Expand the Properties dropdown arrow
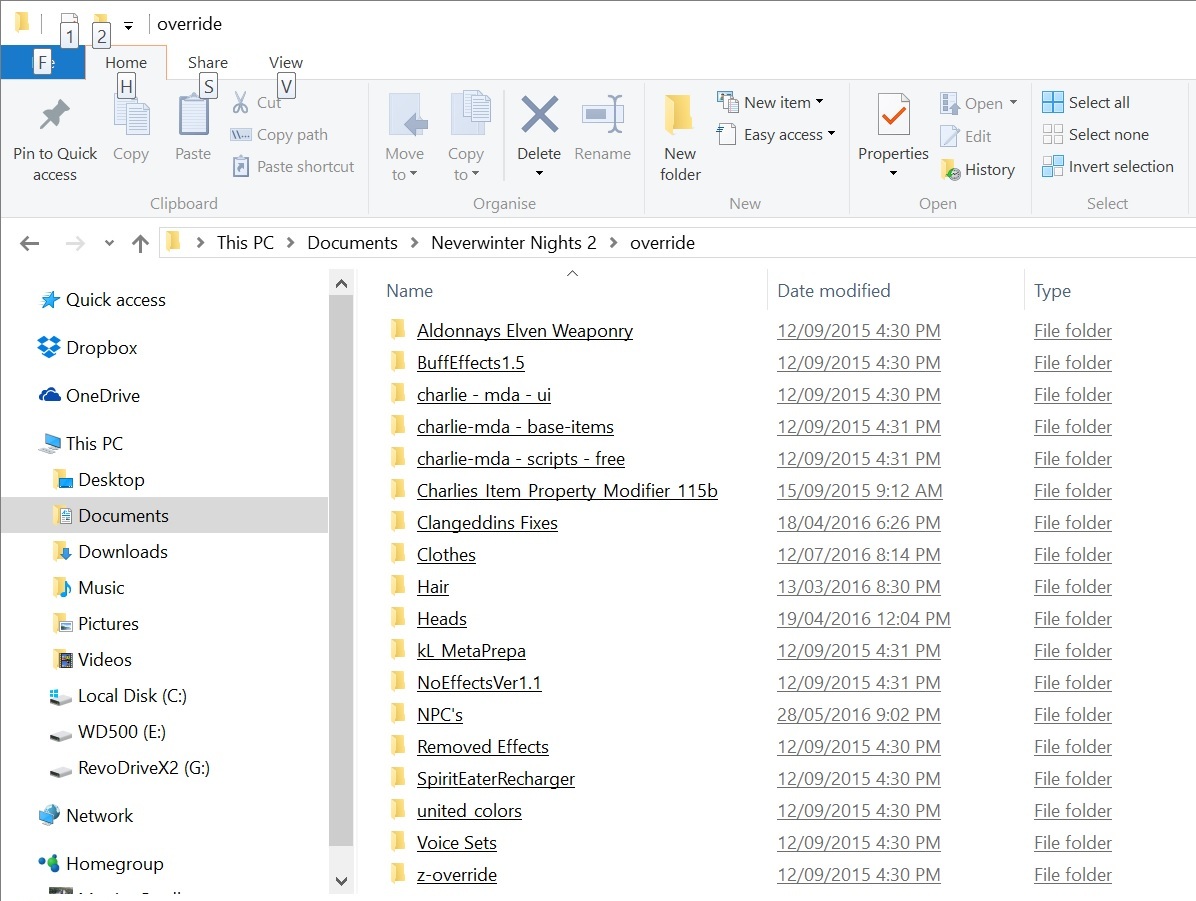The image size is (1196, 901). (x=893, y=173)
